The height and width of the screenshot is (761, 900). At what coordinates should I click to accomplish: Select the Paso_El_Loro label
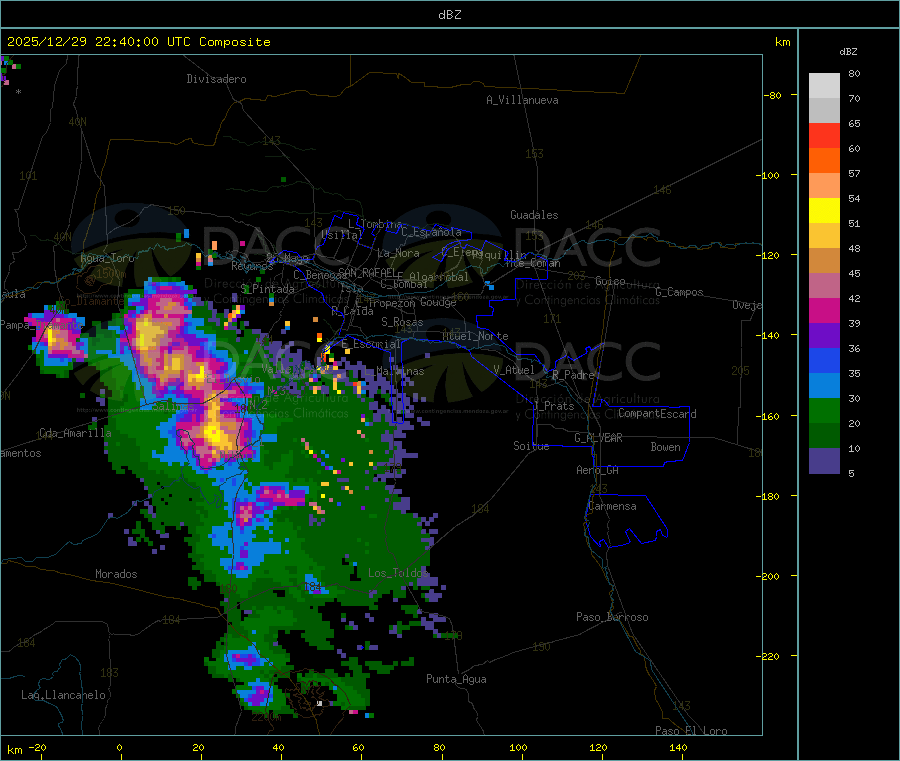click(x=691, y=731)
